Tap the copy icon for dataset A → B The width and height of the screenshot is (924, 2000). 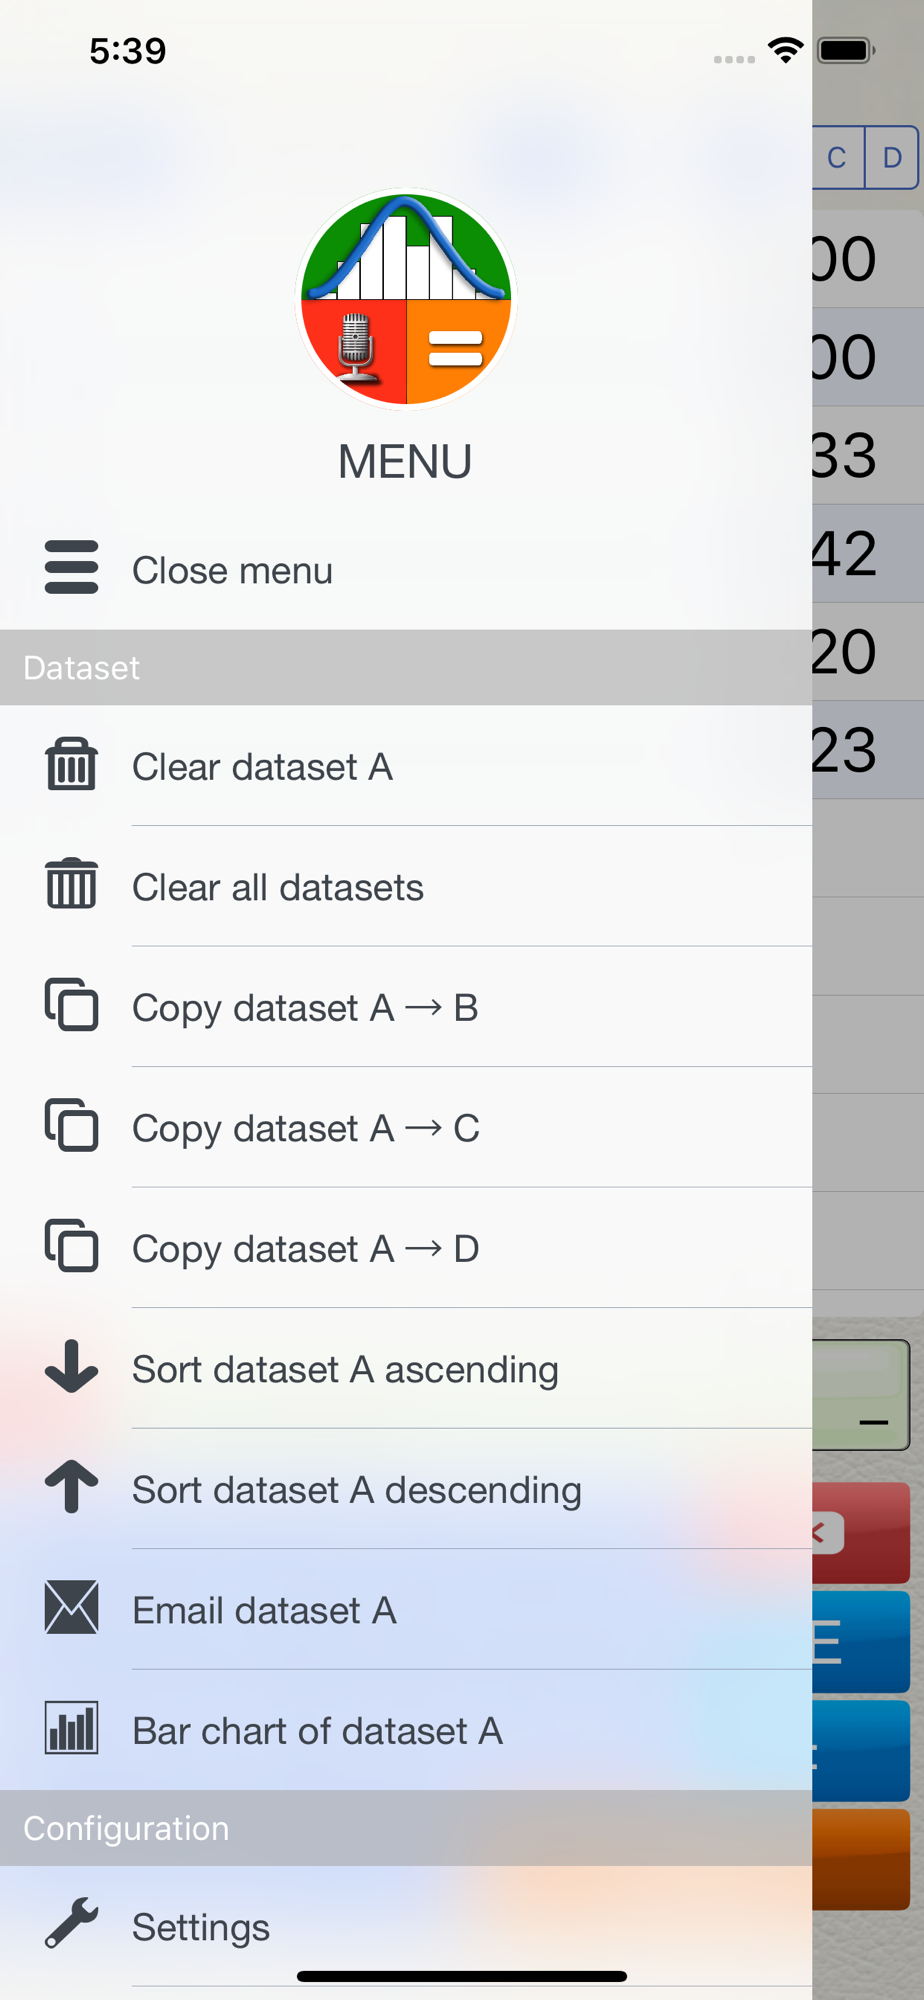click(71, 1005)
